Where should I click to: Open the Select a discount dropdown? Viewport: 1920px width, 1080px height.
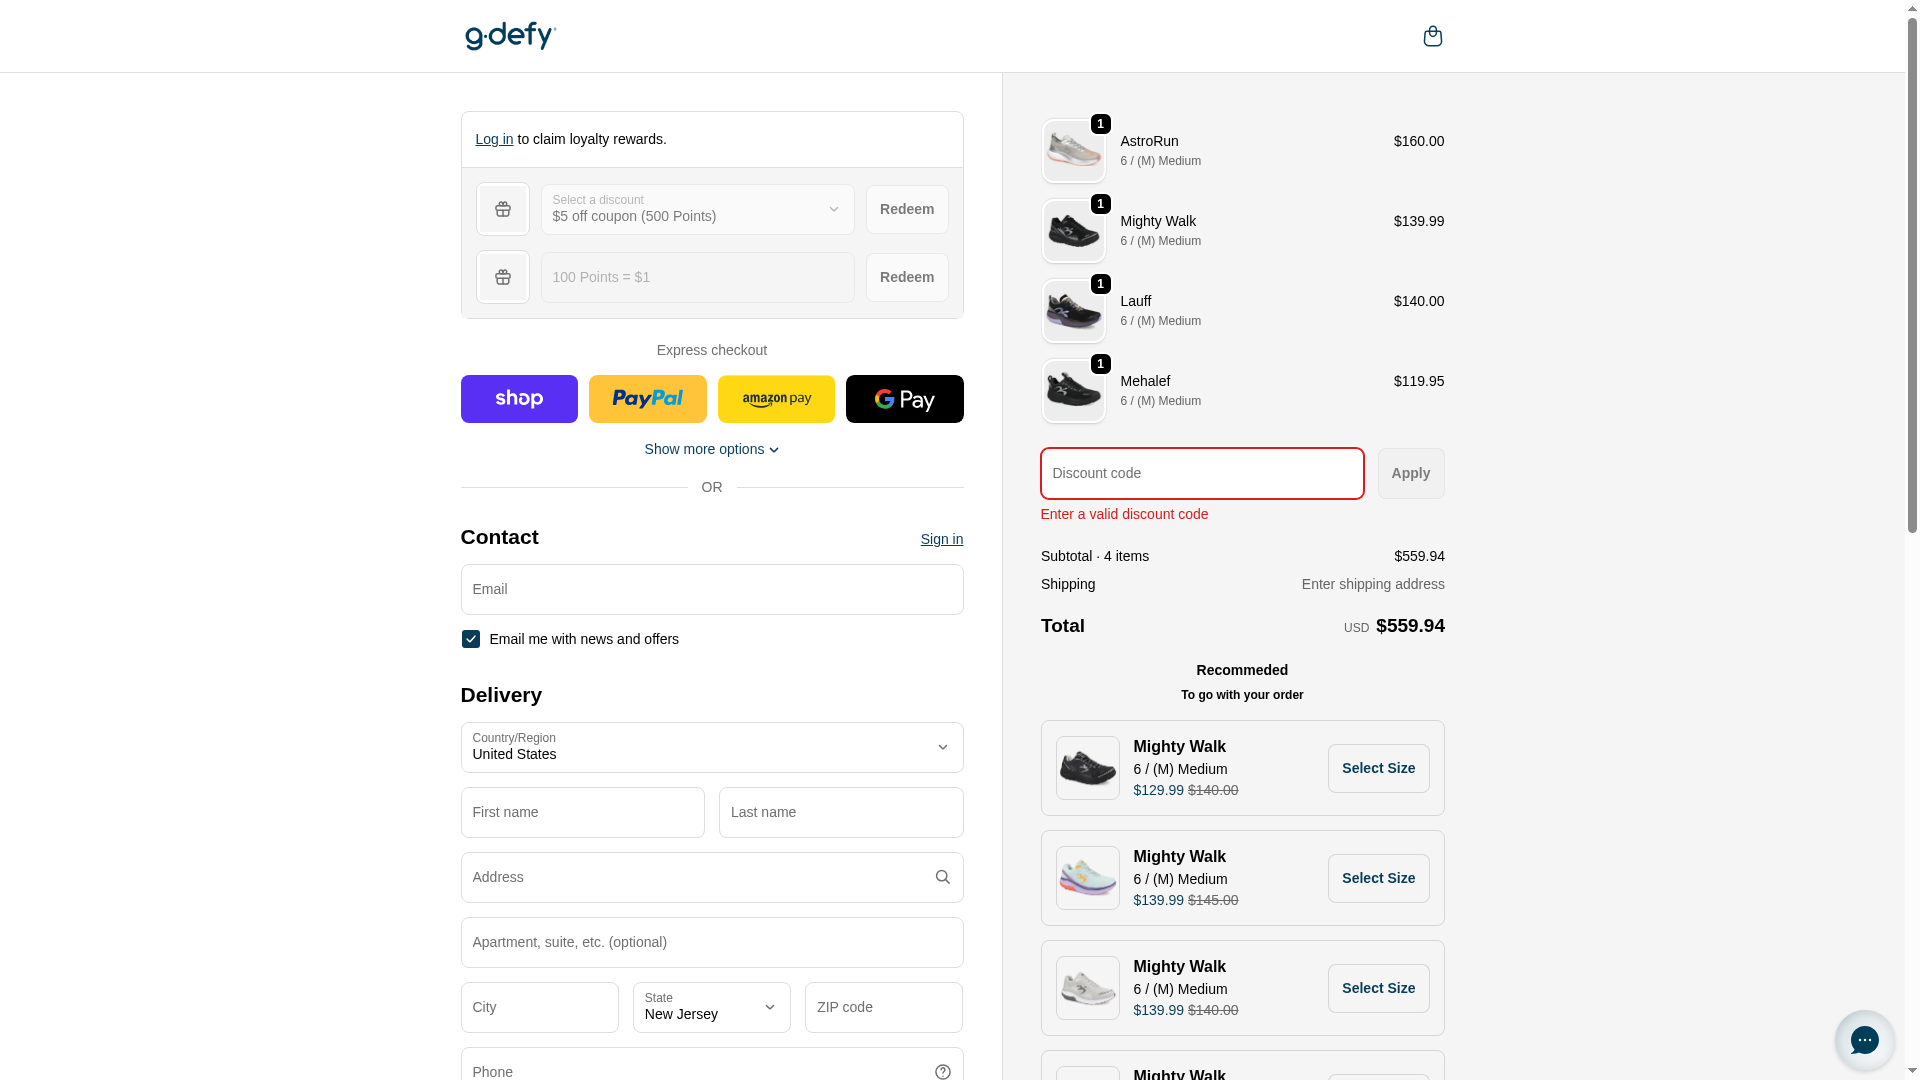click(697, 209)
